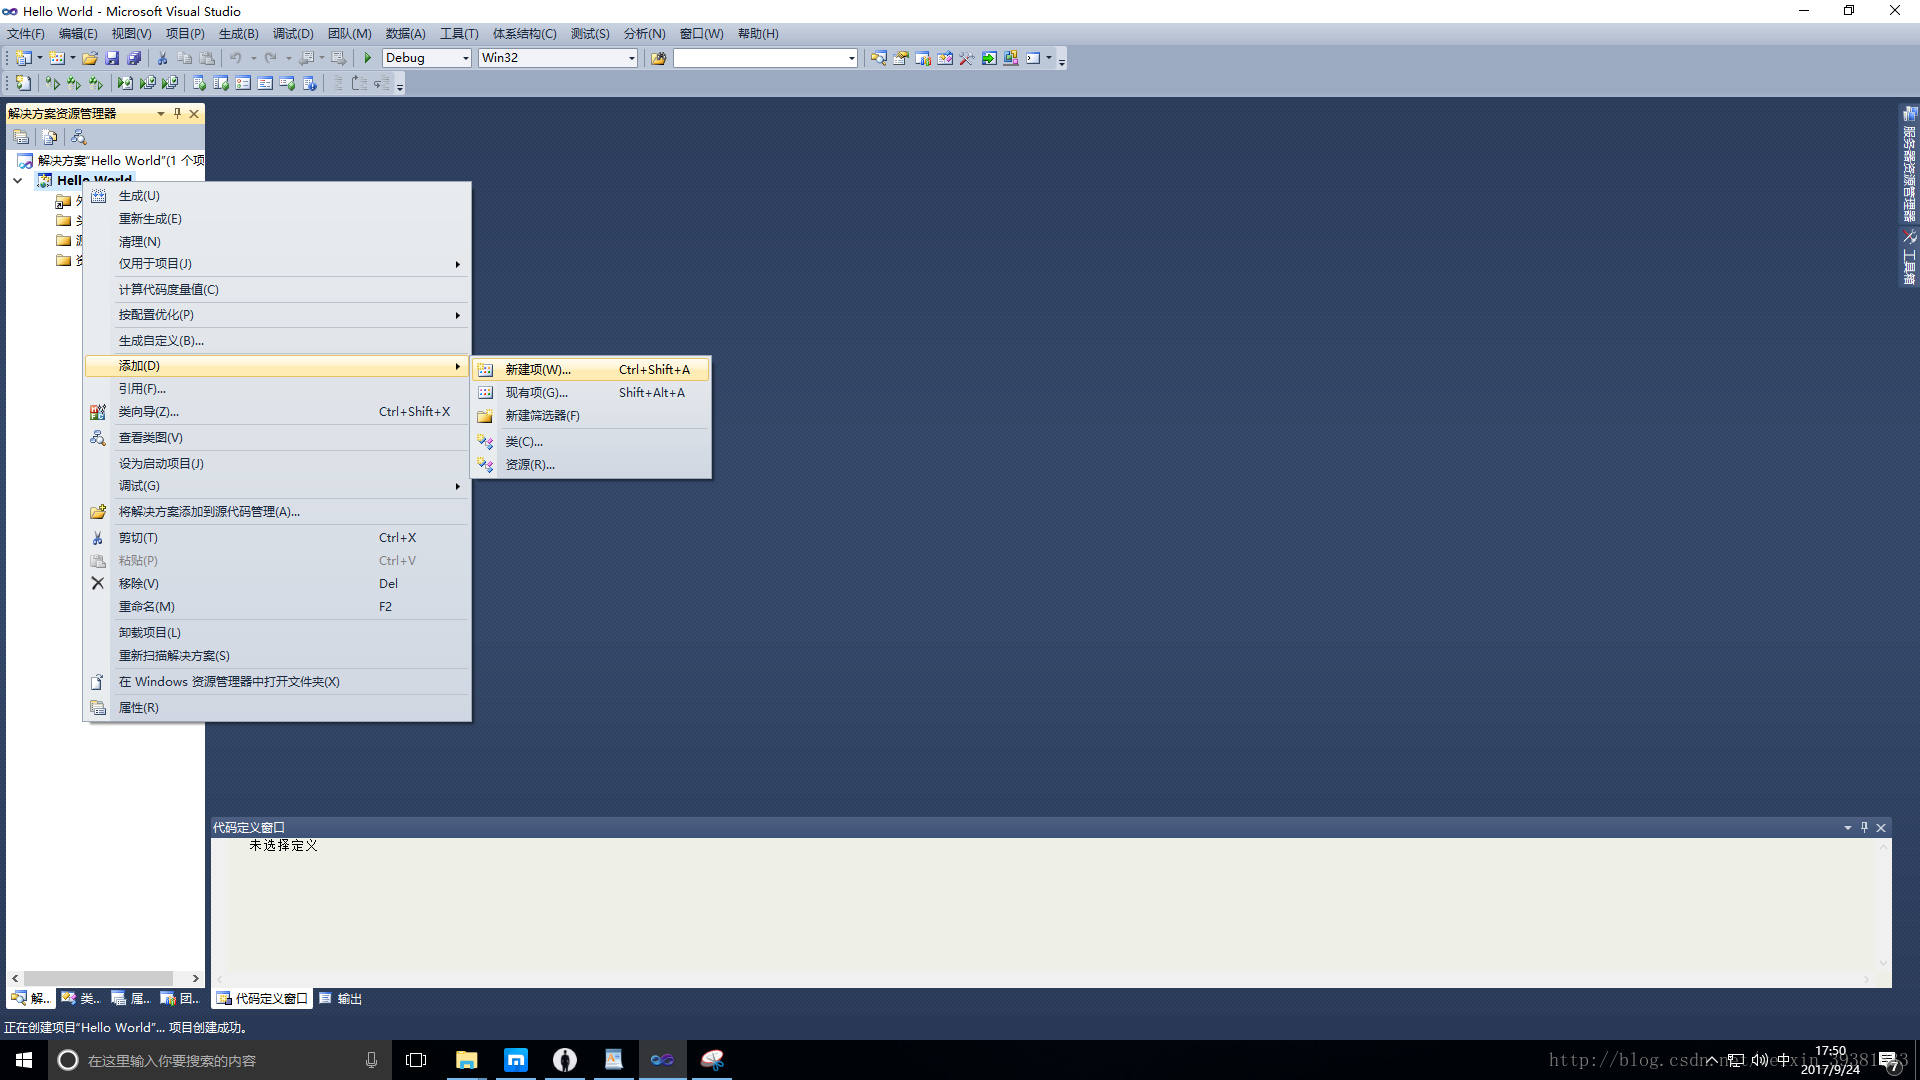Select 类(C)... from the Add submenu

591,442
